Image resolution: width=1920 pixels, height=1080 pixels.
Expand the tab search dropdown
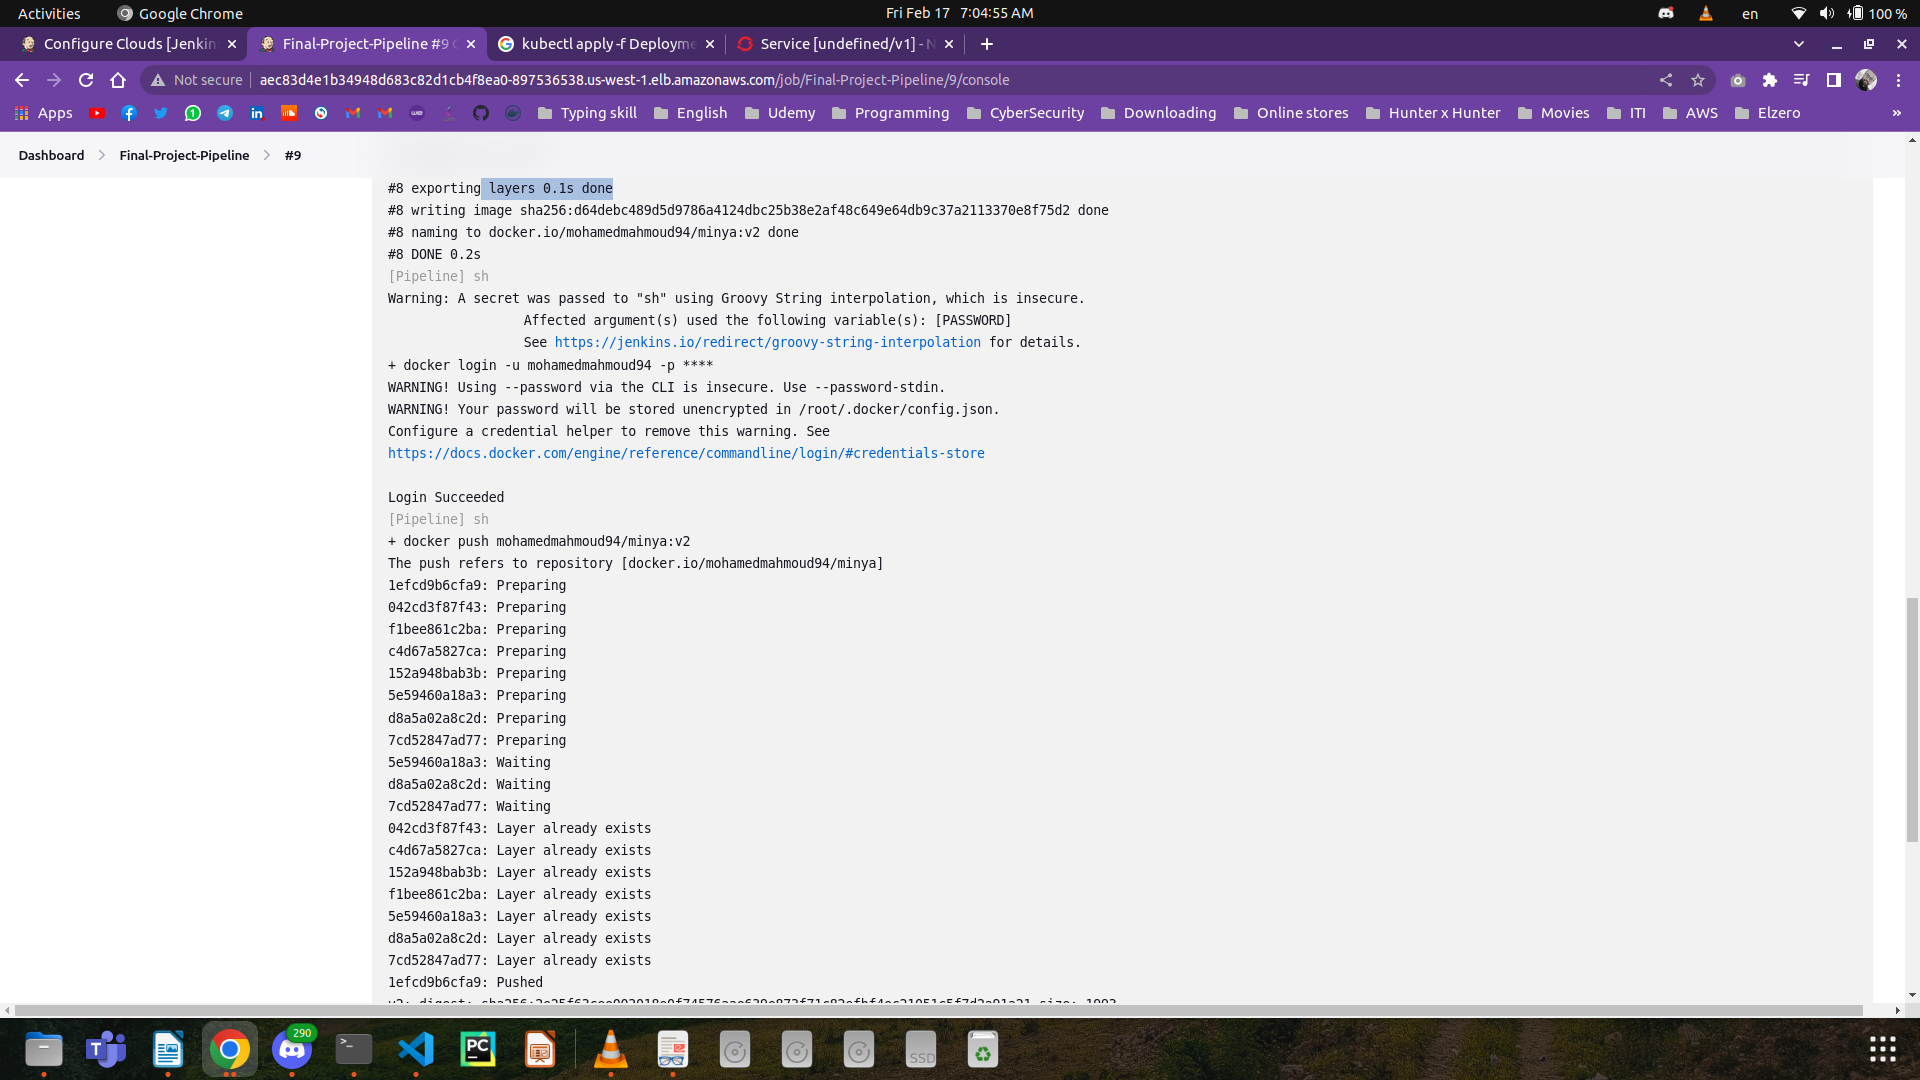tap(1799, 44)
